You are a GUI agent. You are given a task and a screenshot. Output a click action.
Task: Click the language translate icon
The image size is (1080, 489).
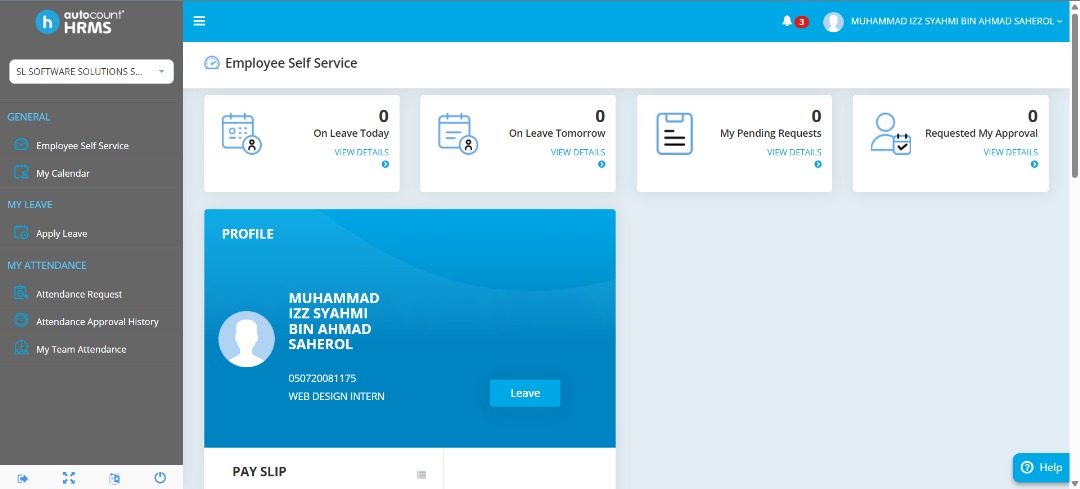tap(114, 478)
